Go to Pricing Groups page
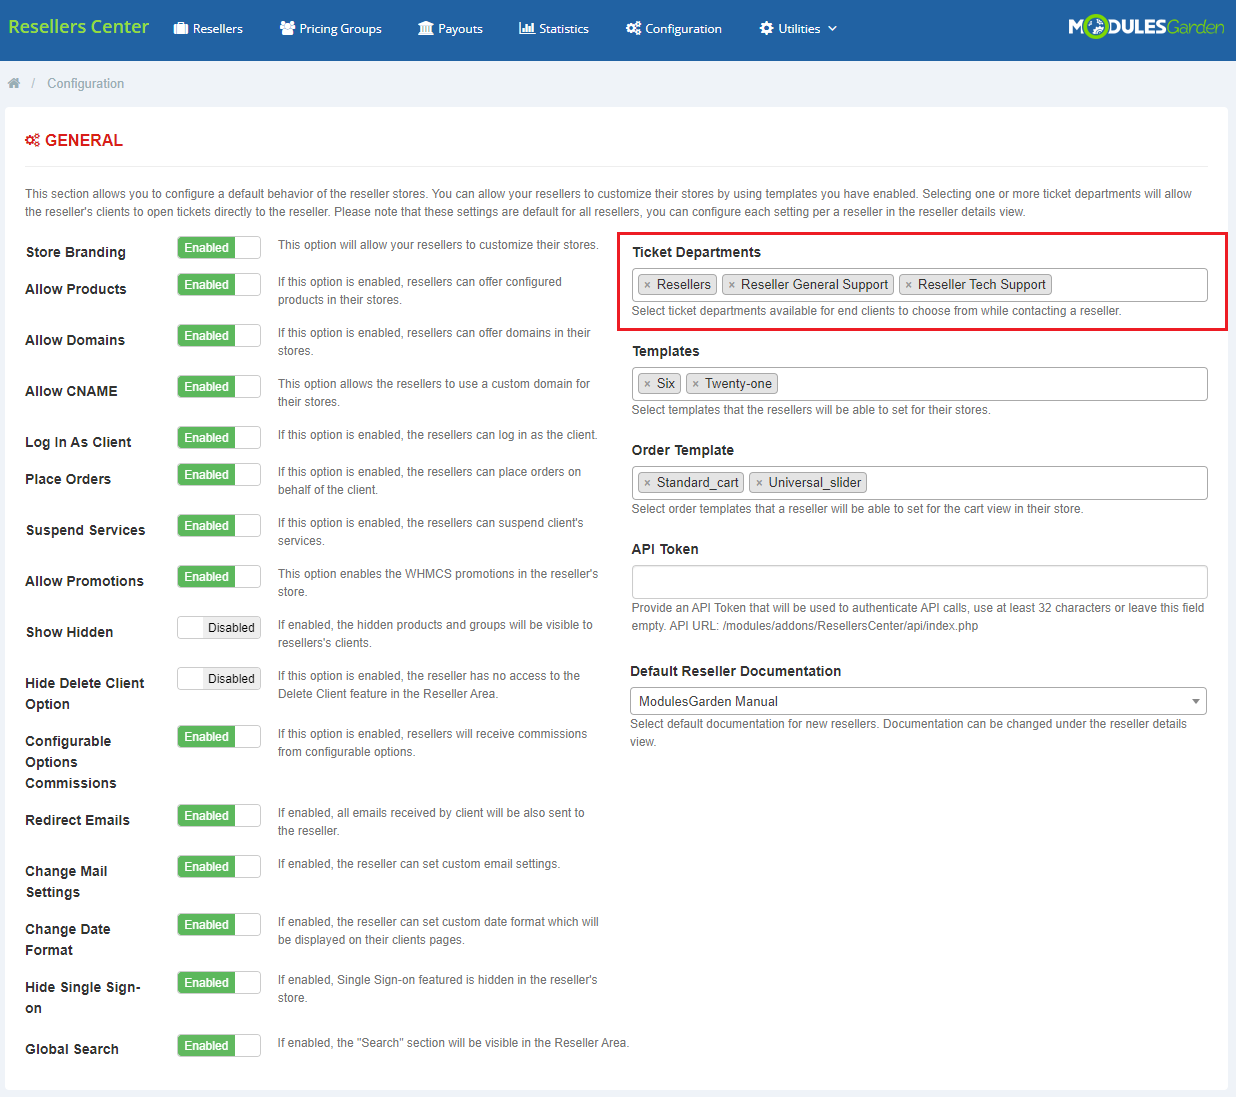The height and width of the screenshot is (1097, 1236). [331, 28]
